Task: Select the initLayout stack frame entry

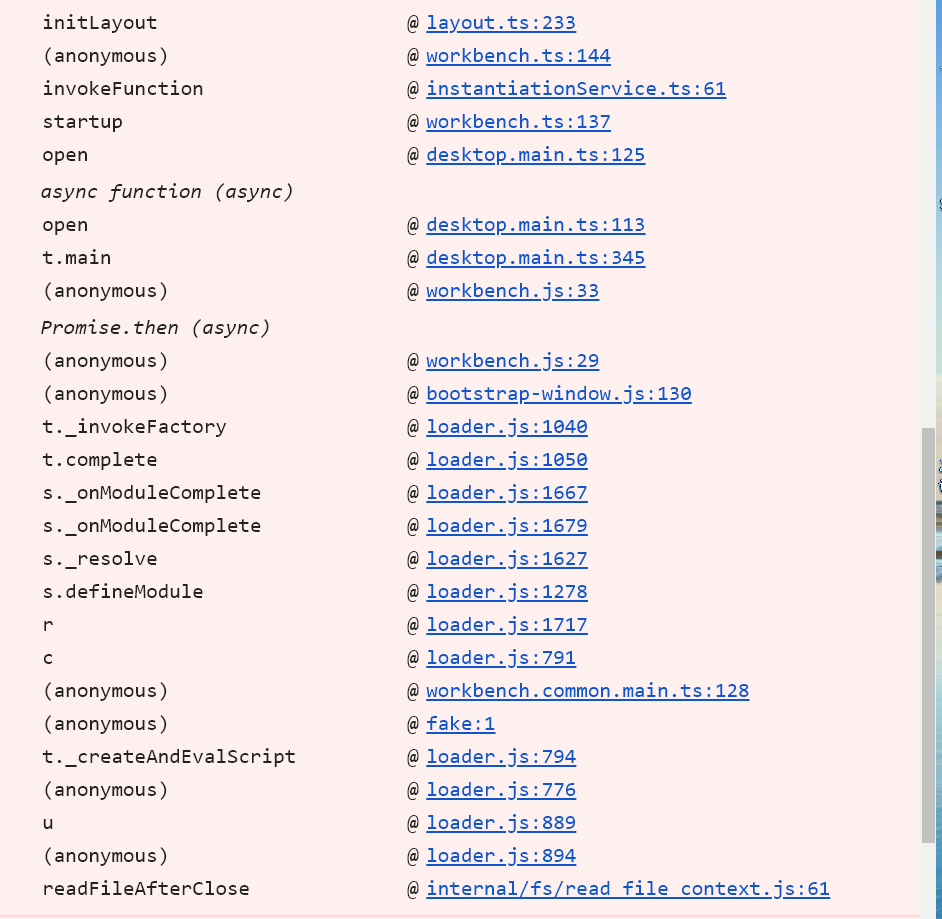Action: click(x=99, y=22)
